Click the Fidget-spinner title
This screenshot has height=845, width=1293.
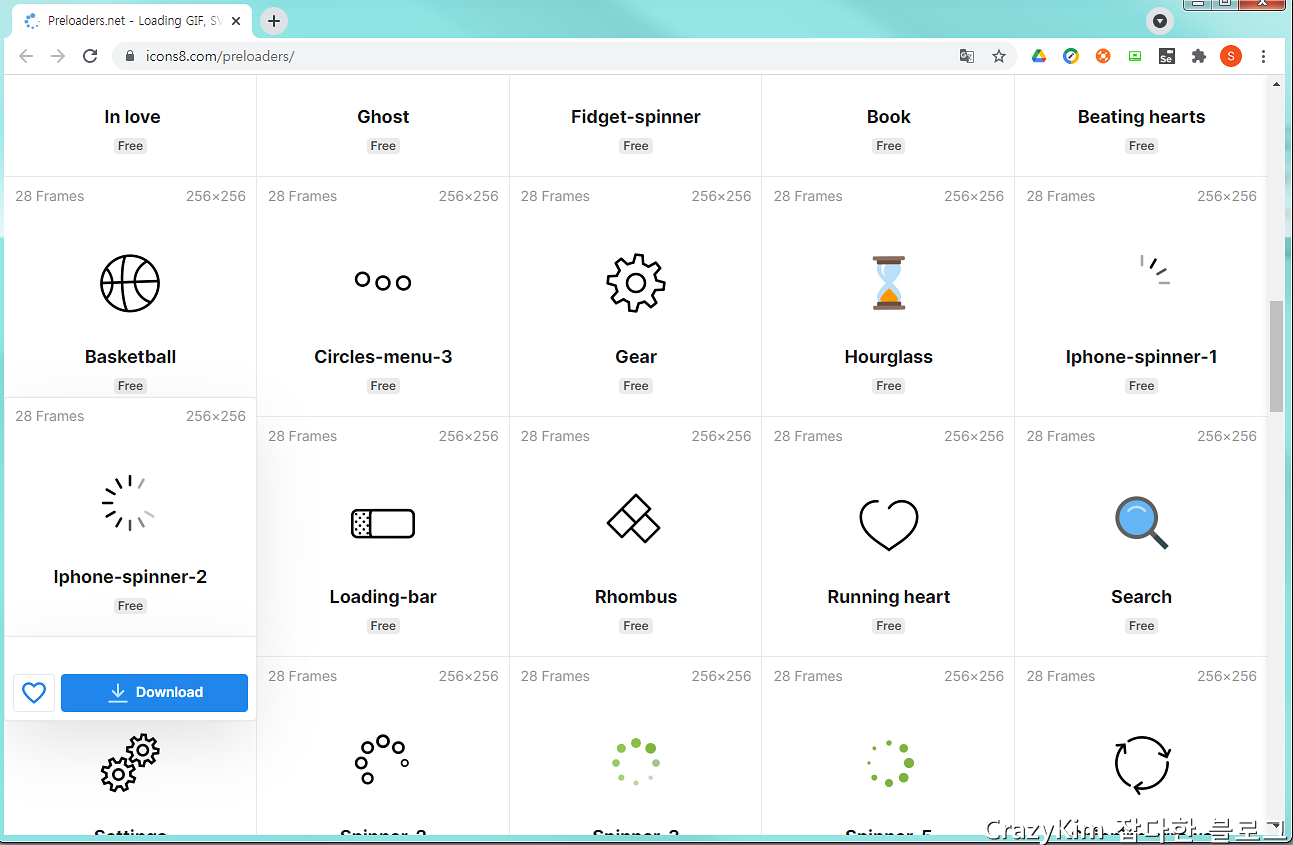636,117
